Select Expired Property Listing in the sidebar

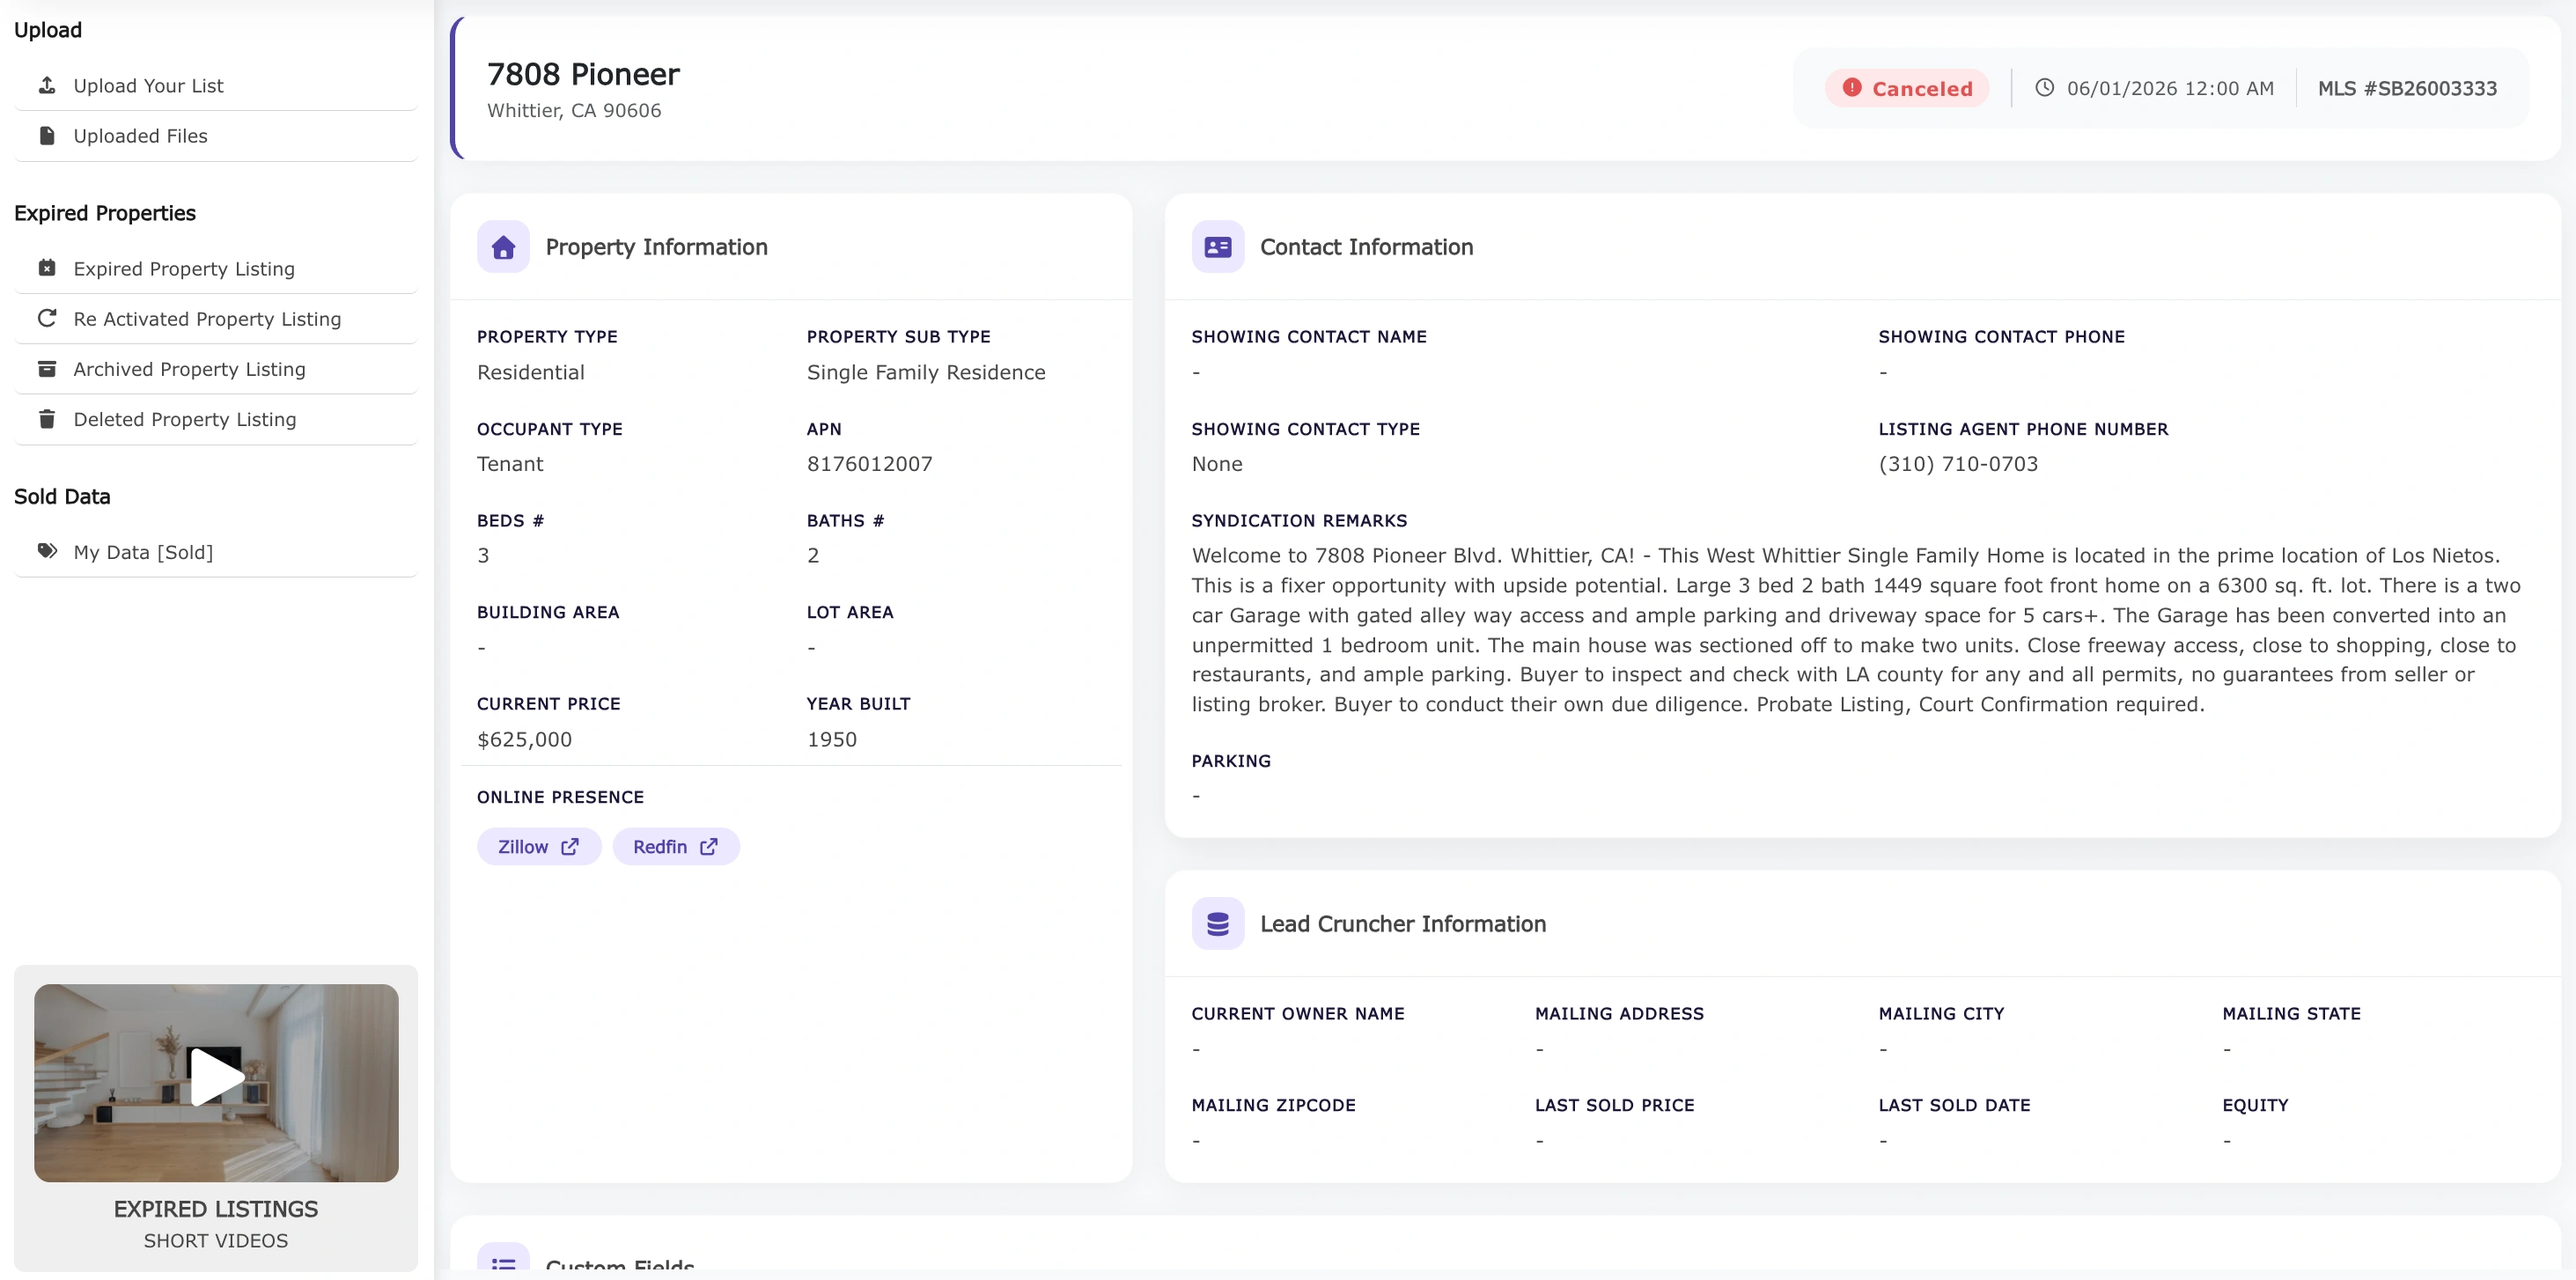pyautogui.click(x=184, y=268)
